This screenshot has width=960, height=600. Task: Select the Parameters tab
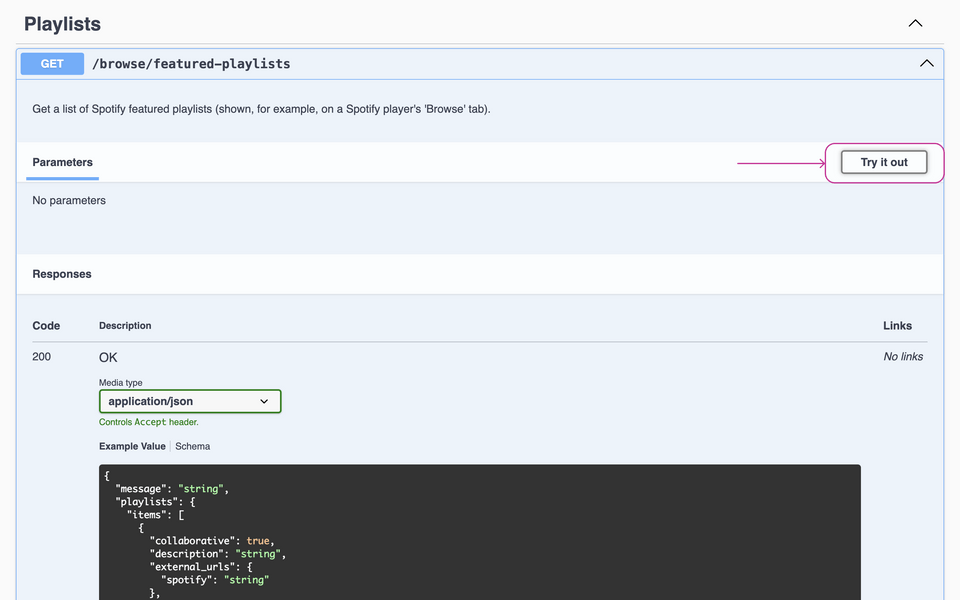tap(62, 162)
